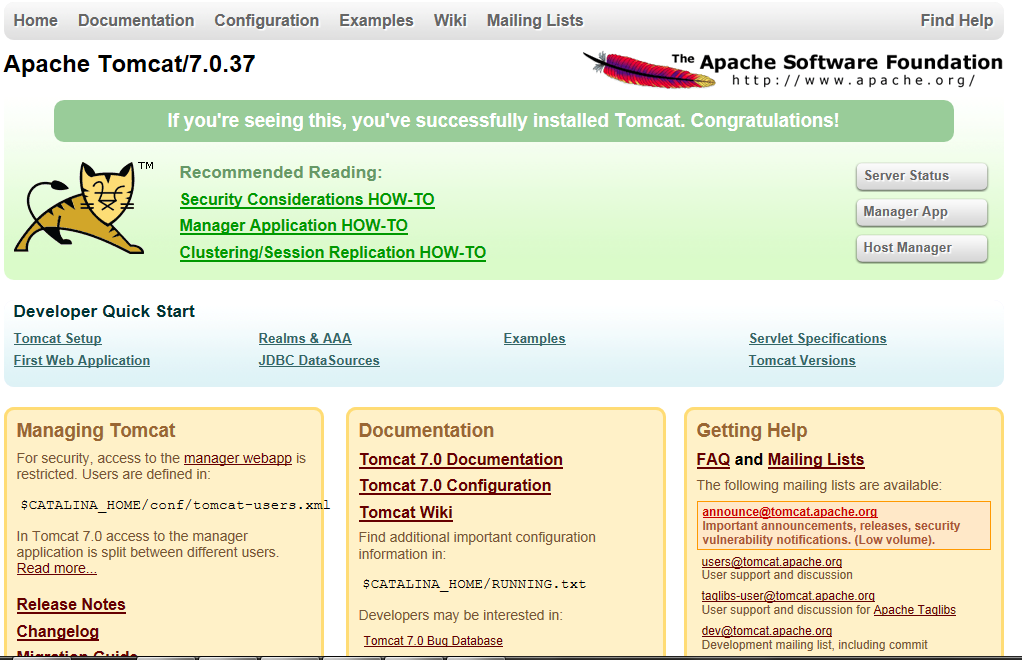Viewport: 1022px width, 660px height.
Task: Click the taglibs-user@tomcat.apache.org link
Action: [x=788, y=596]
